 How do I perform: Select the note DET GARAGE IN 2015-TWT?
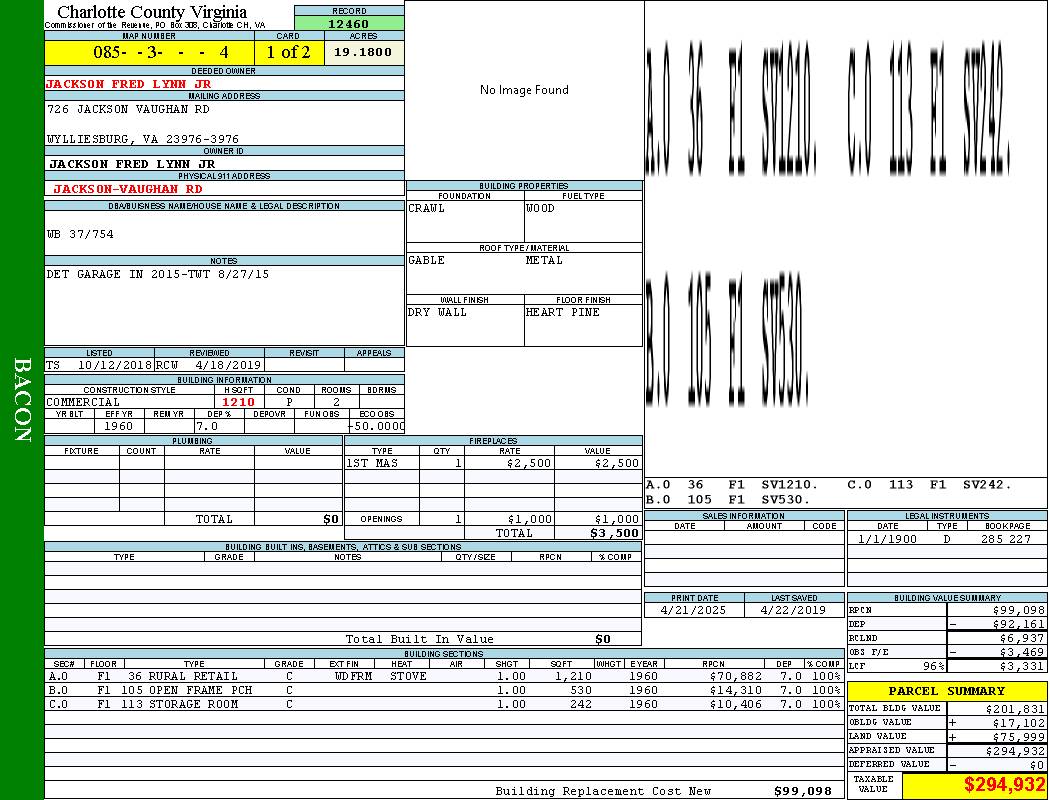[157, 274]
